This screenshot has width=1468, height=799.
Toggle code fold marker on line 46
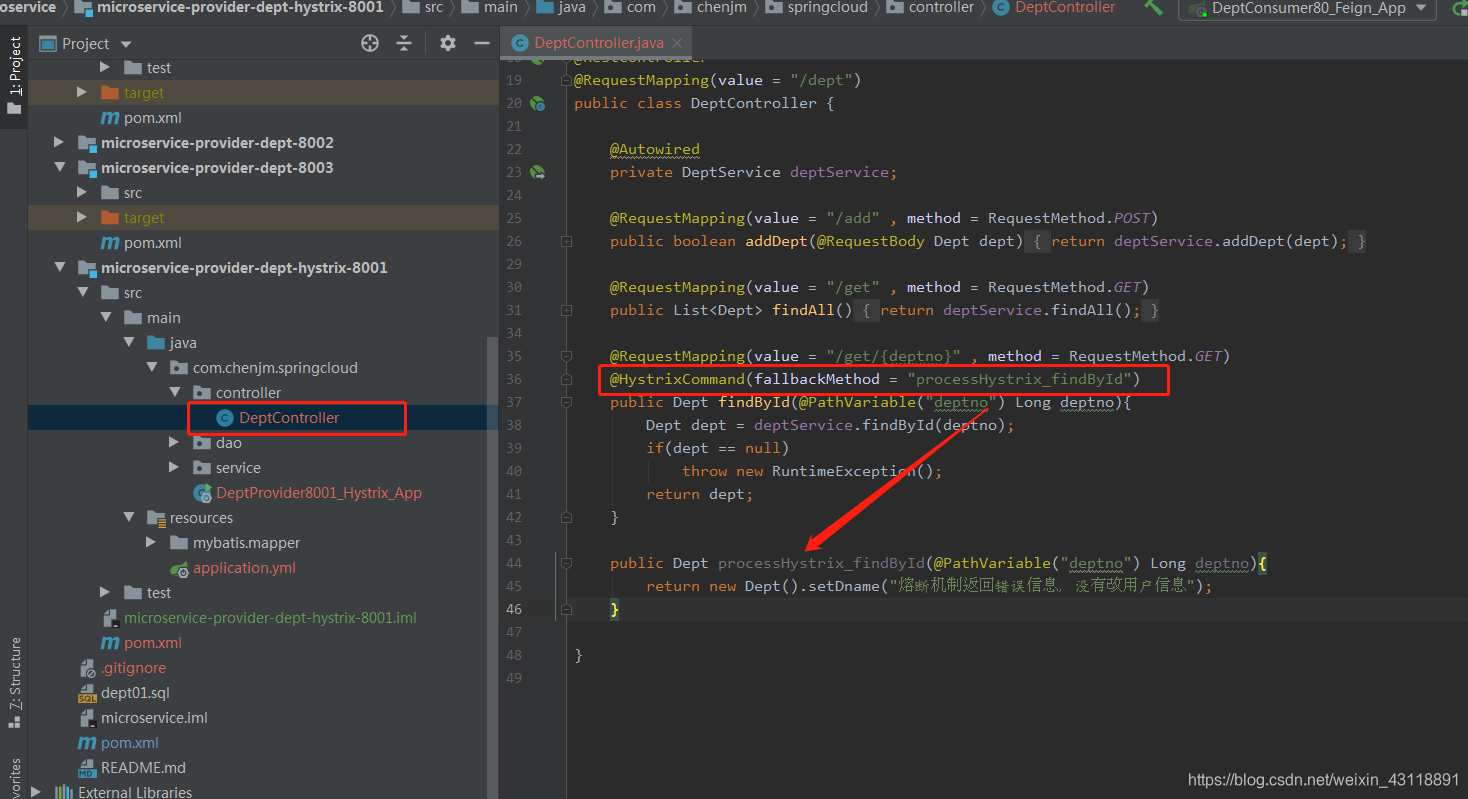566,609
